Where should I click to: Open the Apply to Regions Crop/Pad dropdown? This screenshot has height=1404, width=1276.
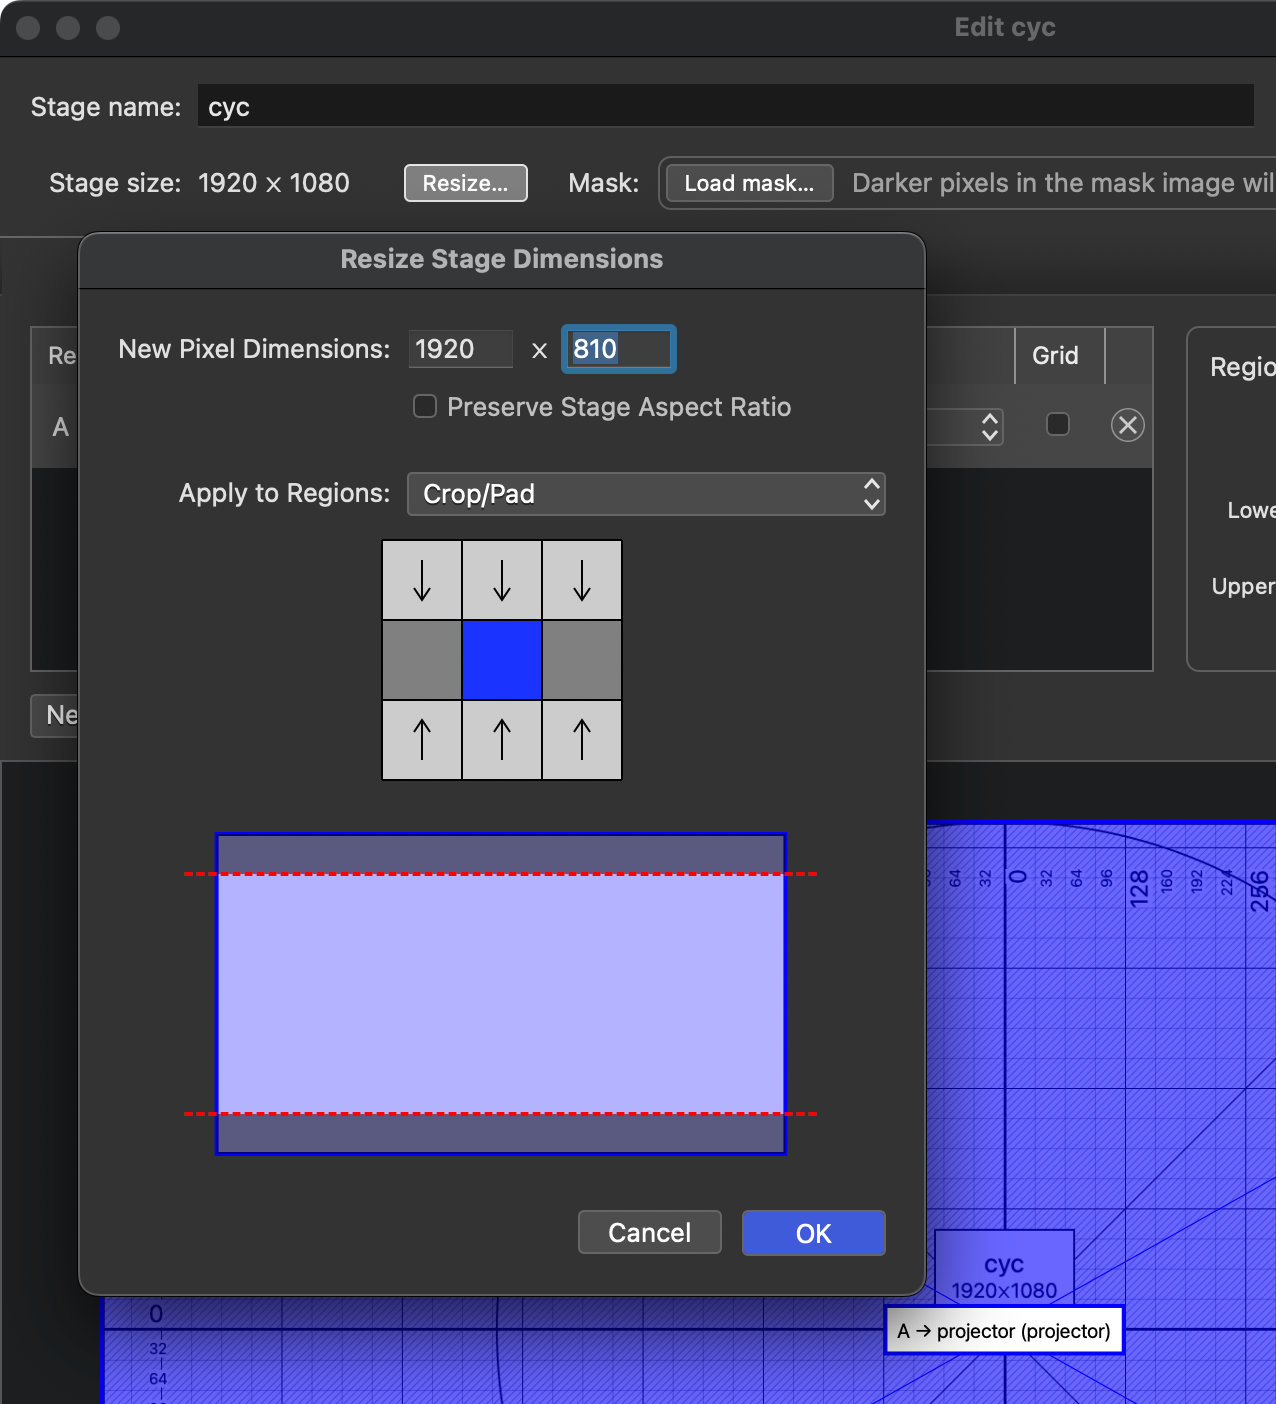pos(646,494)
